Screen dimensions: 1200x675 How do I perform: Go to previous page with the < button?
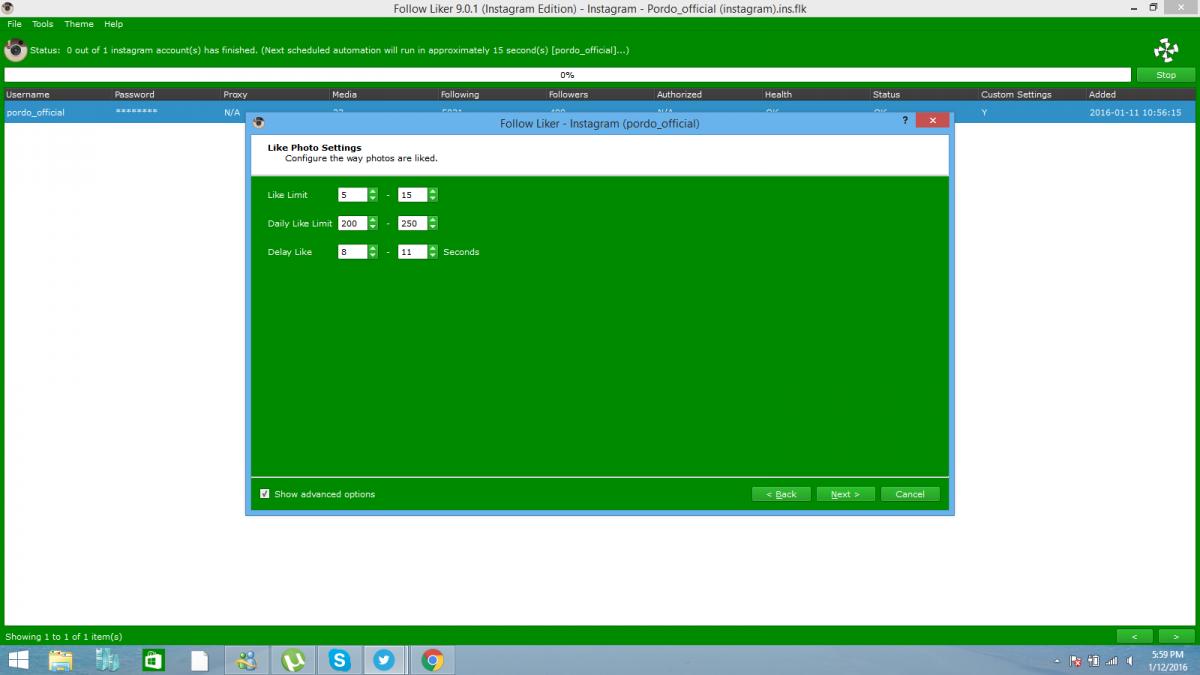click(x=1134, y=636)
